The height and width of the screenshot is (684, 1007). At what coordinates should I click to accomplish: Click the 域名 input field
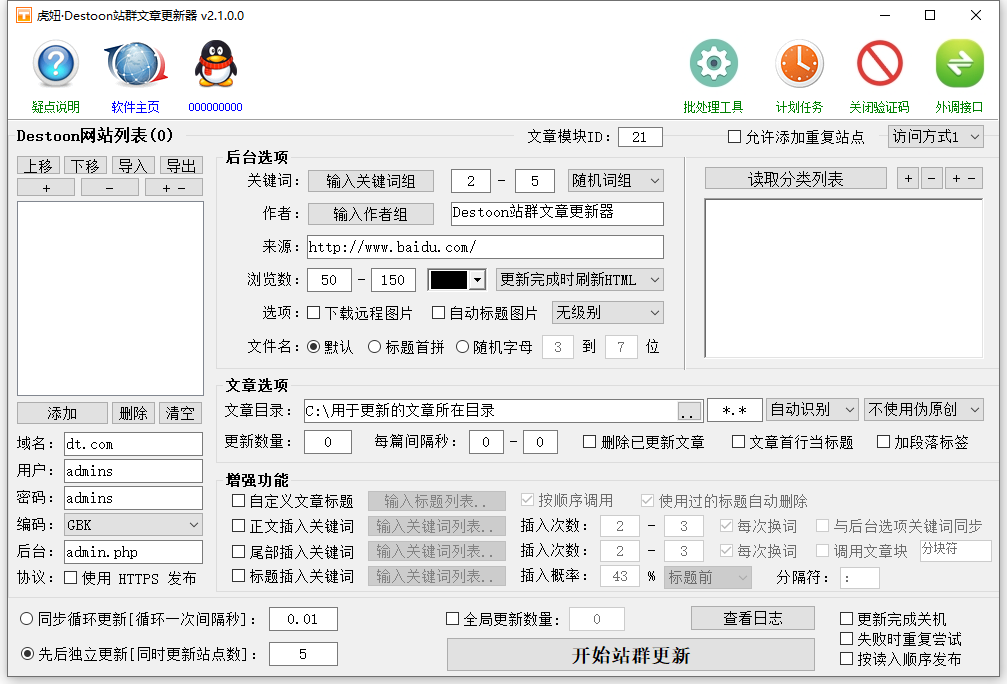[x=134, y=444]
